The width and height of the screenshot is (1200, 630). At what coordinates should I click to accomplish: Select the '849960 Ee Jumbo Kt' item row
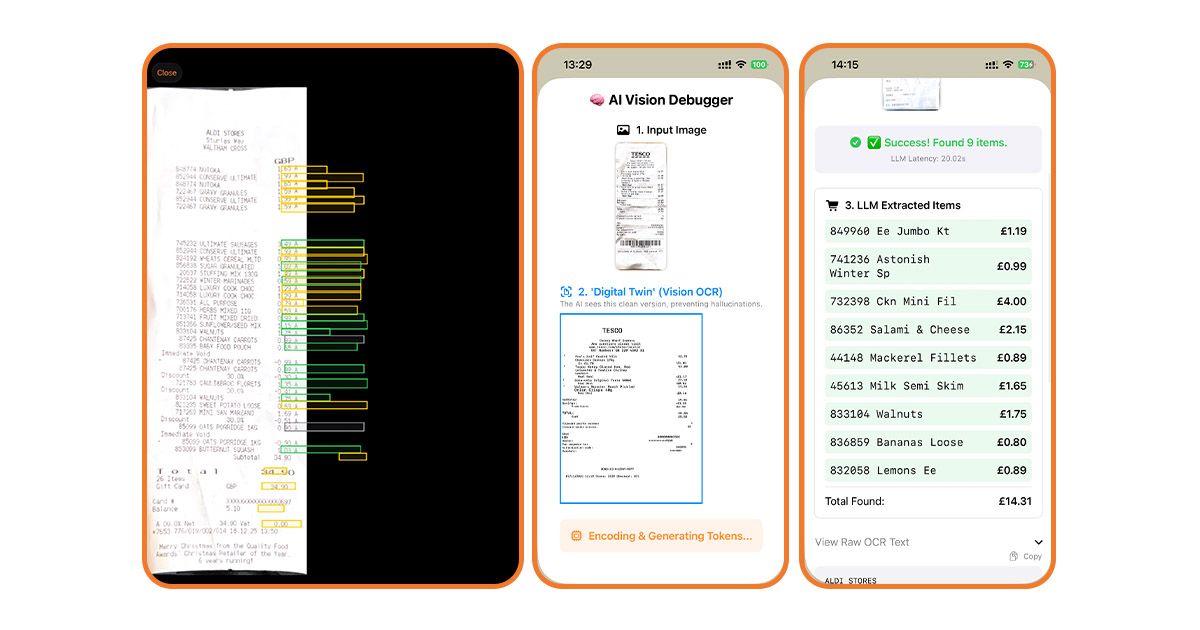click(927, 231)
